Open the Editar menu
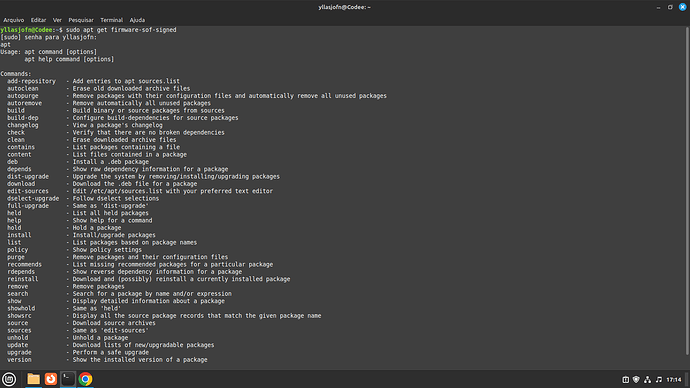Screen dimensions: 690x388 pos(38,20)
